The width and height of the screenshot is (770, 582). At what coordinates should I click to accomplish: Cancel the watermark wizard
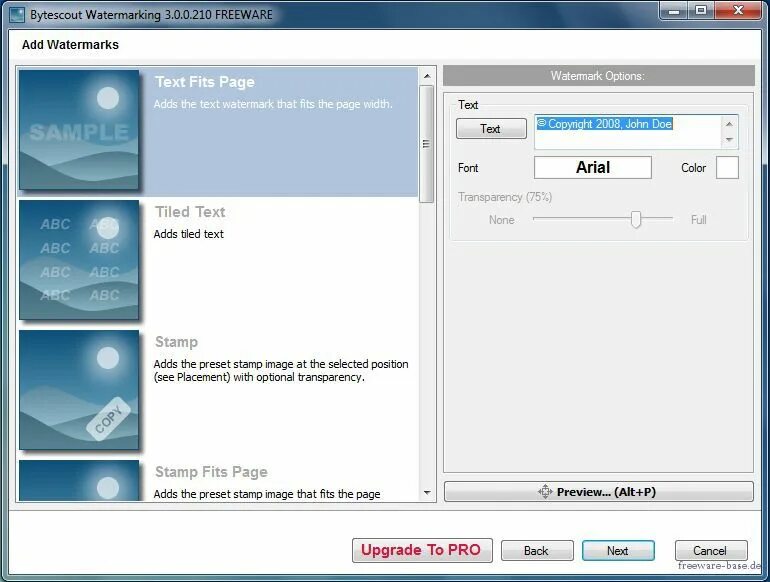pyautogui.click(x=711, y=551)
